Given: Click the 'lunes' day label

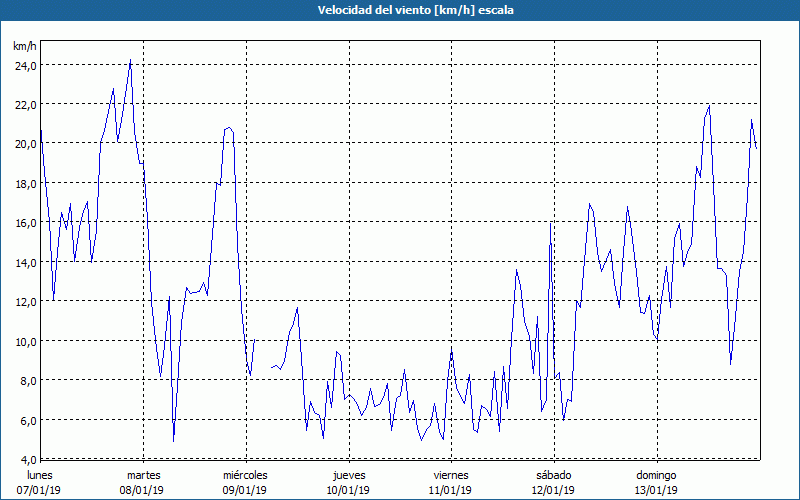Looking at the screenshot, I should coord(40,475).
